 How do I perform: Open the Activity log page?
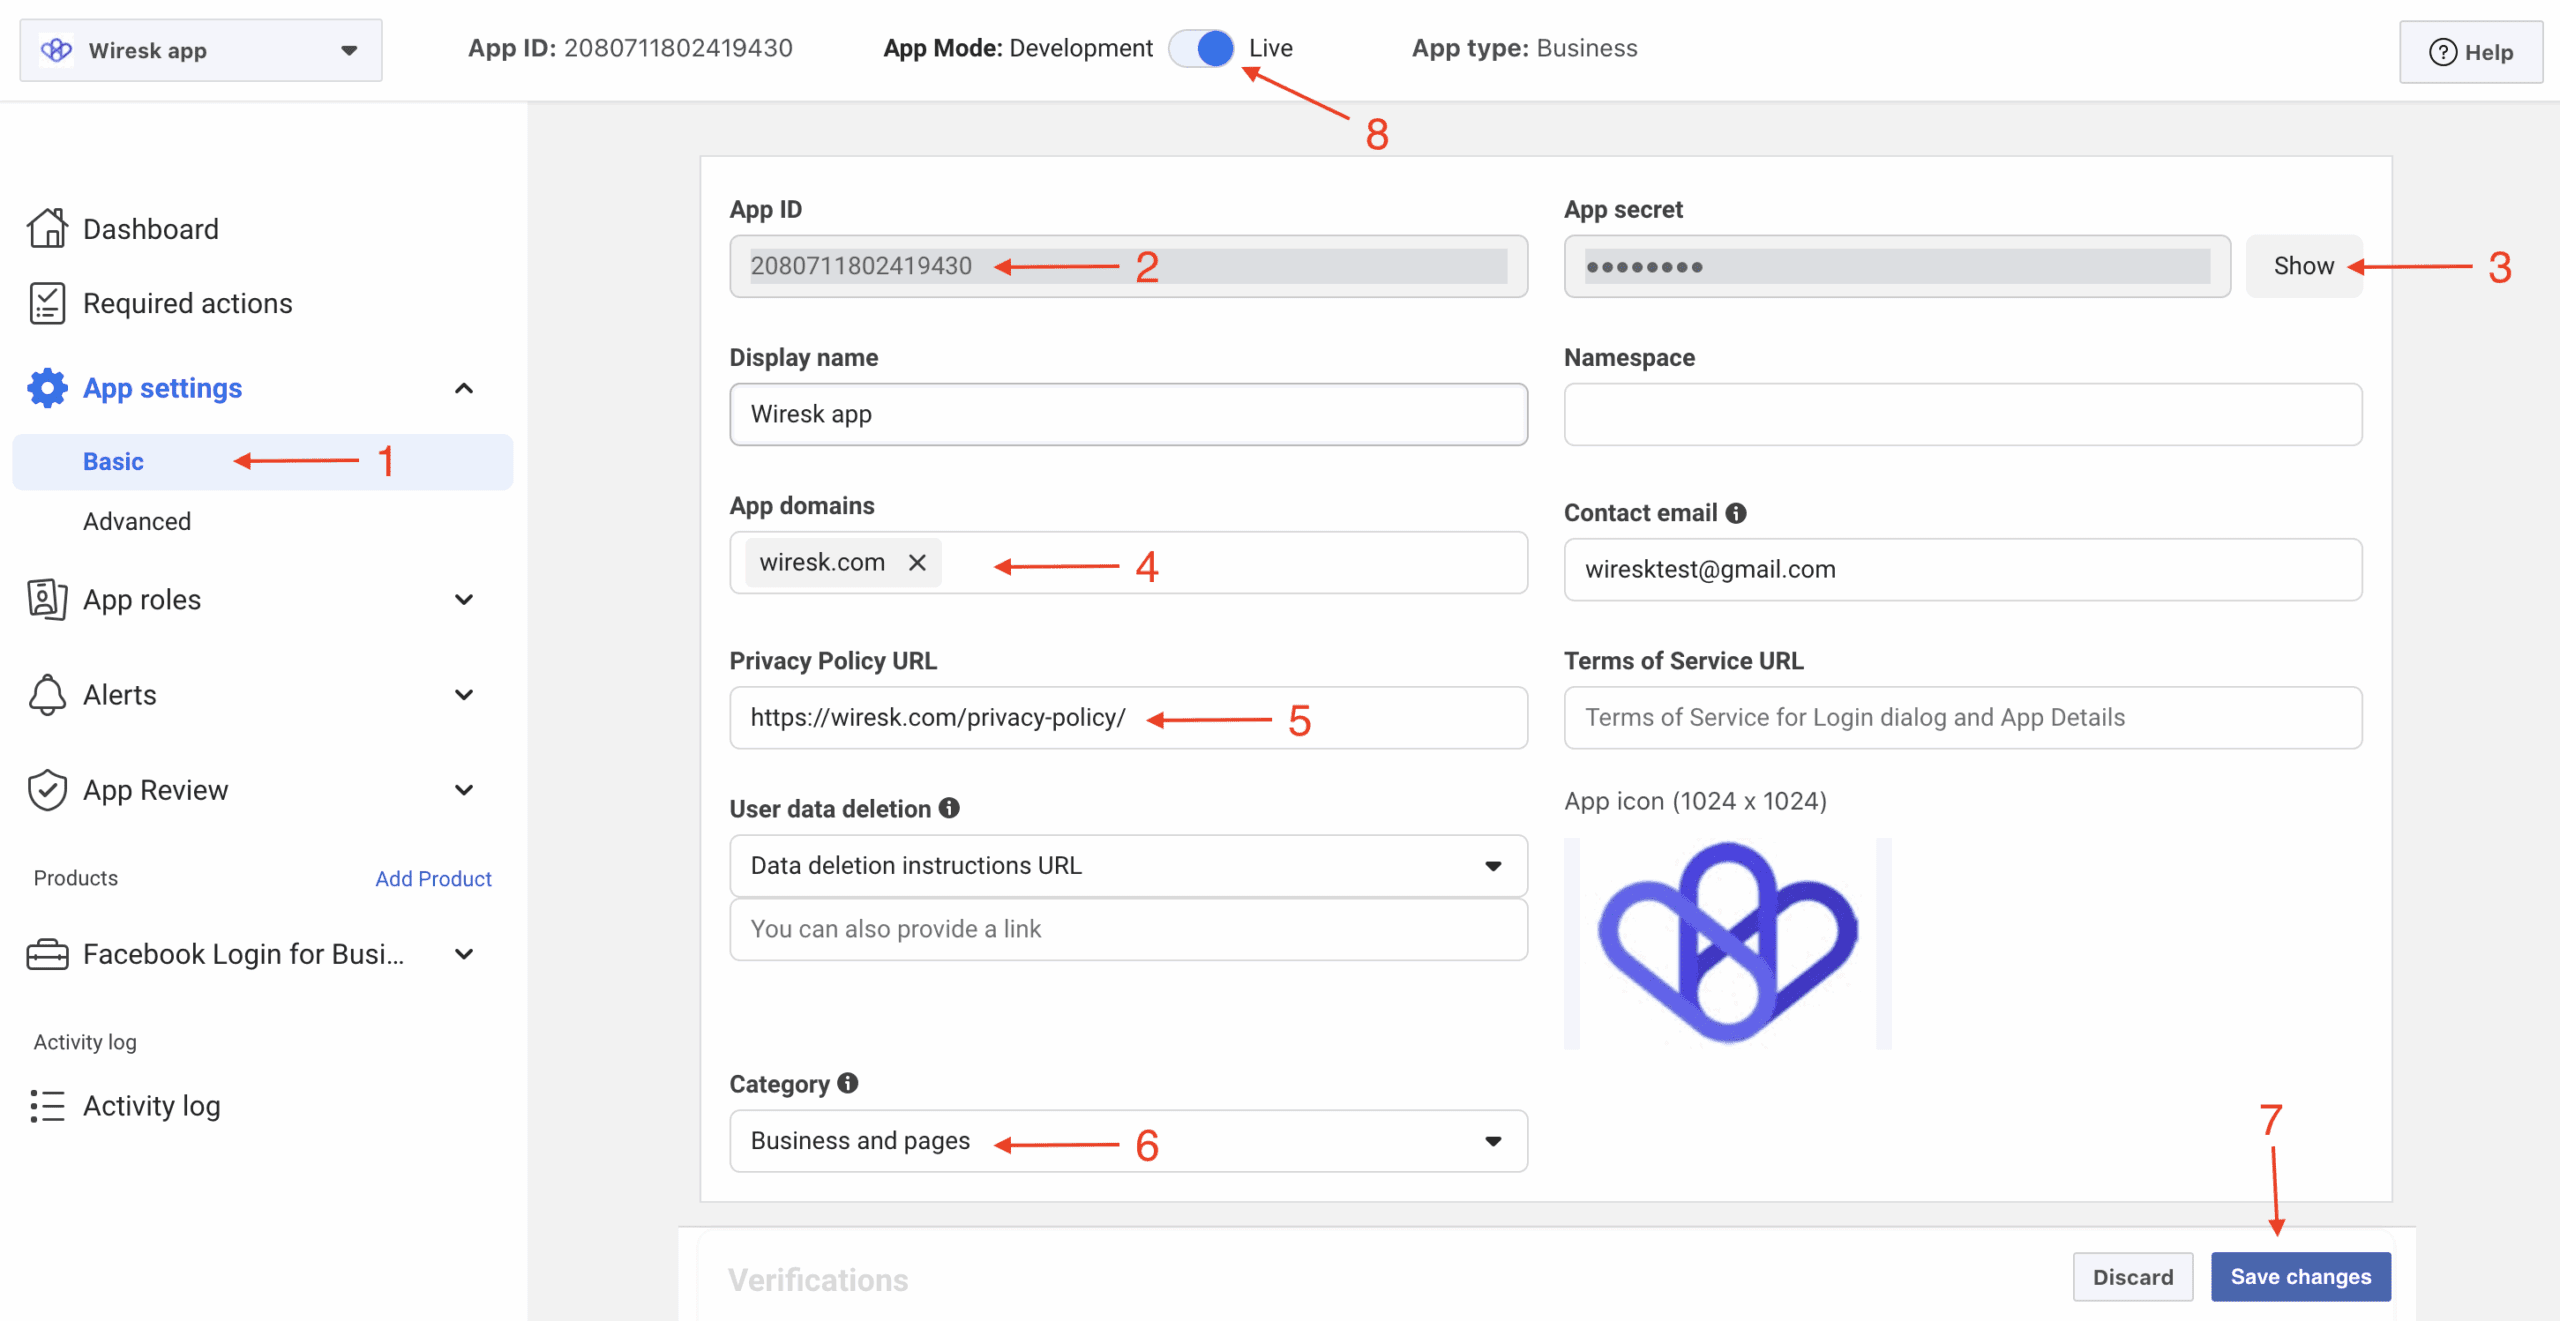tap(151, 1106)
